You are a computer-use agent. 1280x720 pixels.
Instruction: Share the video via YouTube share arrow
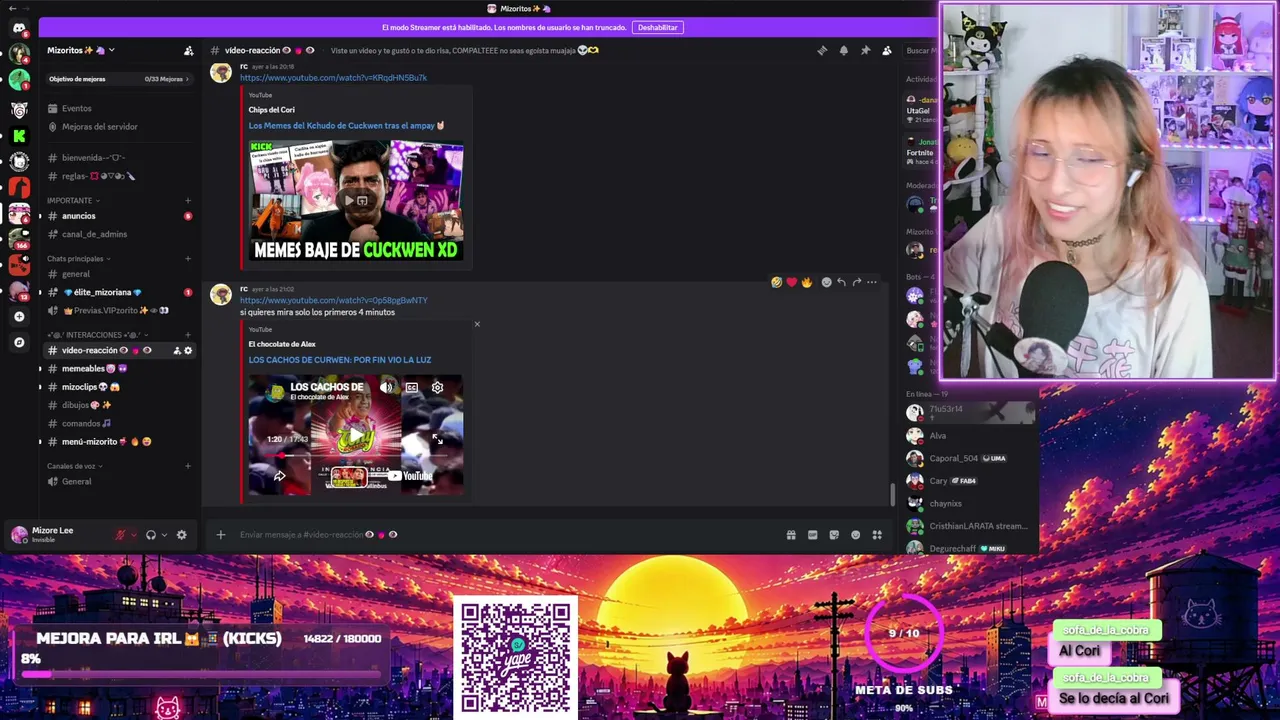click(x=279, y=476)
